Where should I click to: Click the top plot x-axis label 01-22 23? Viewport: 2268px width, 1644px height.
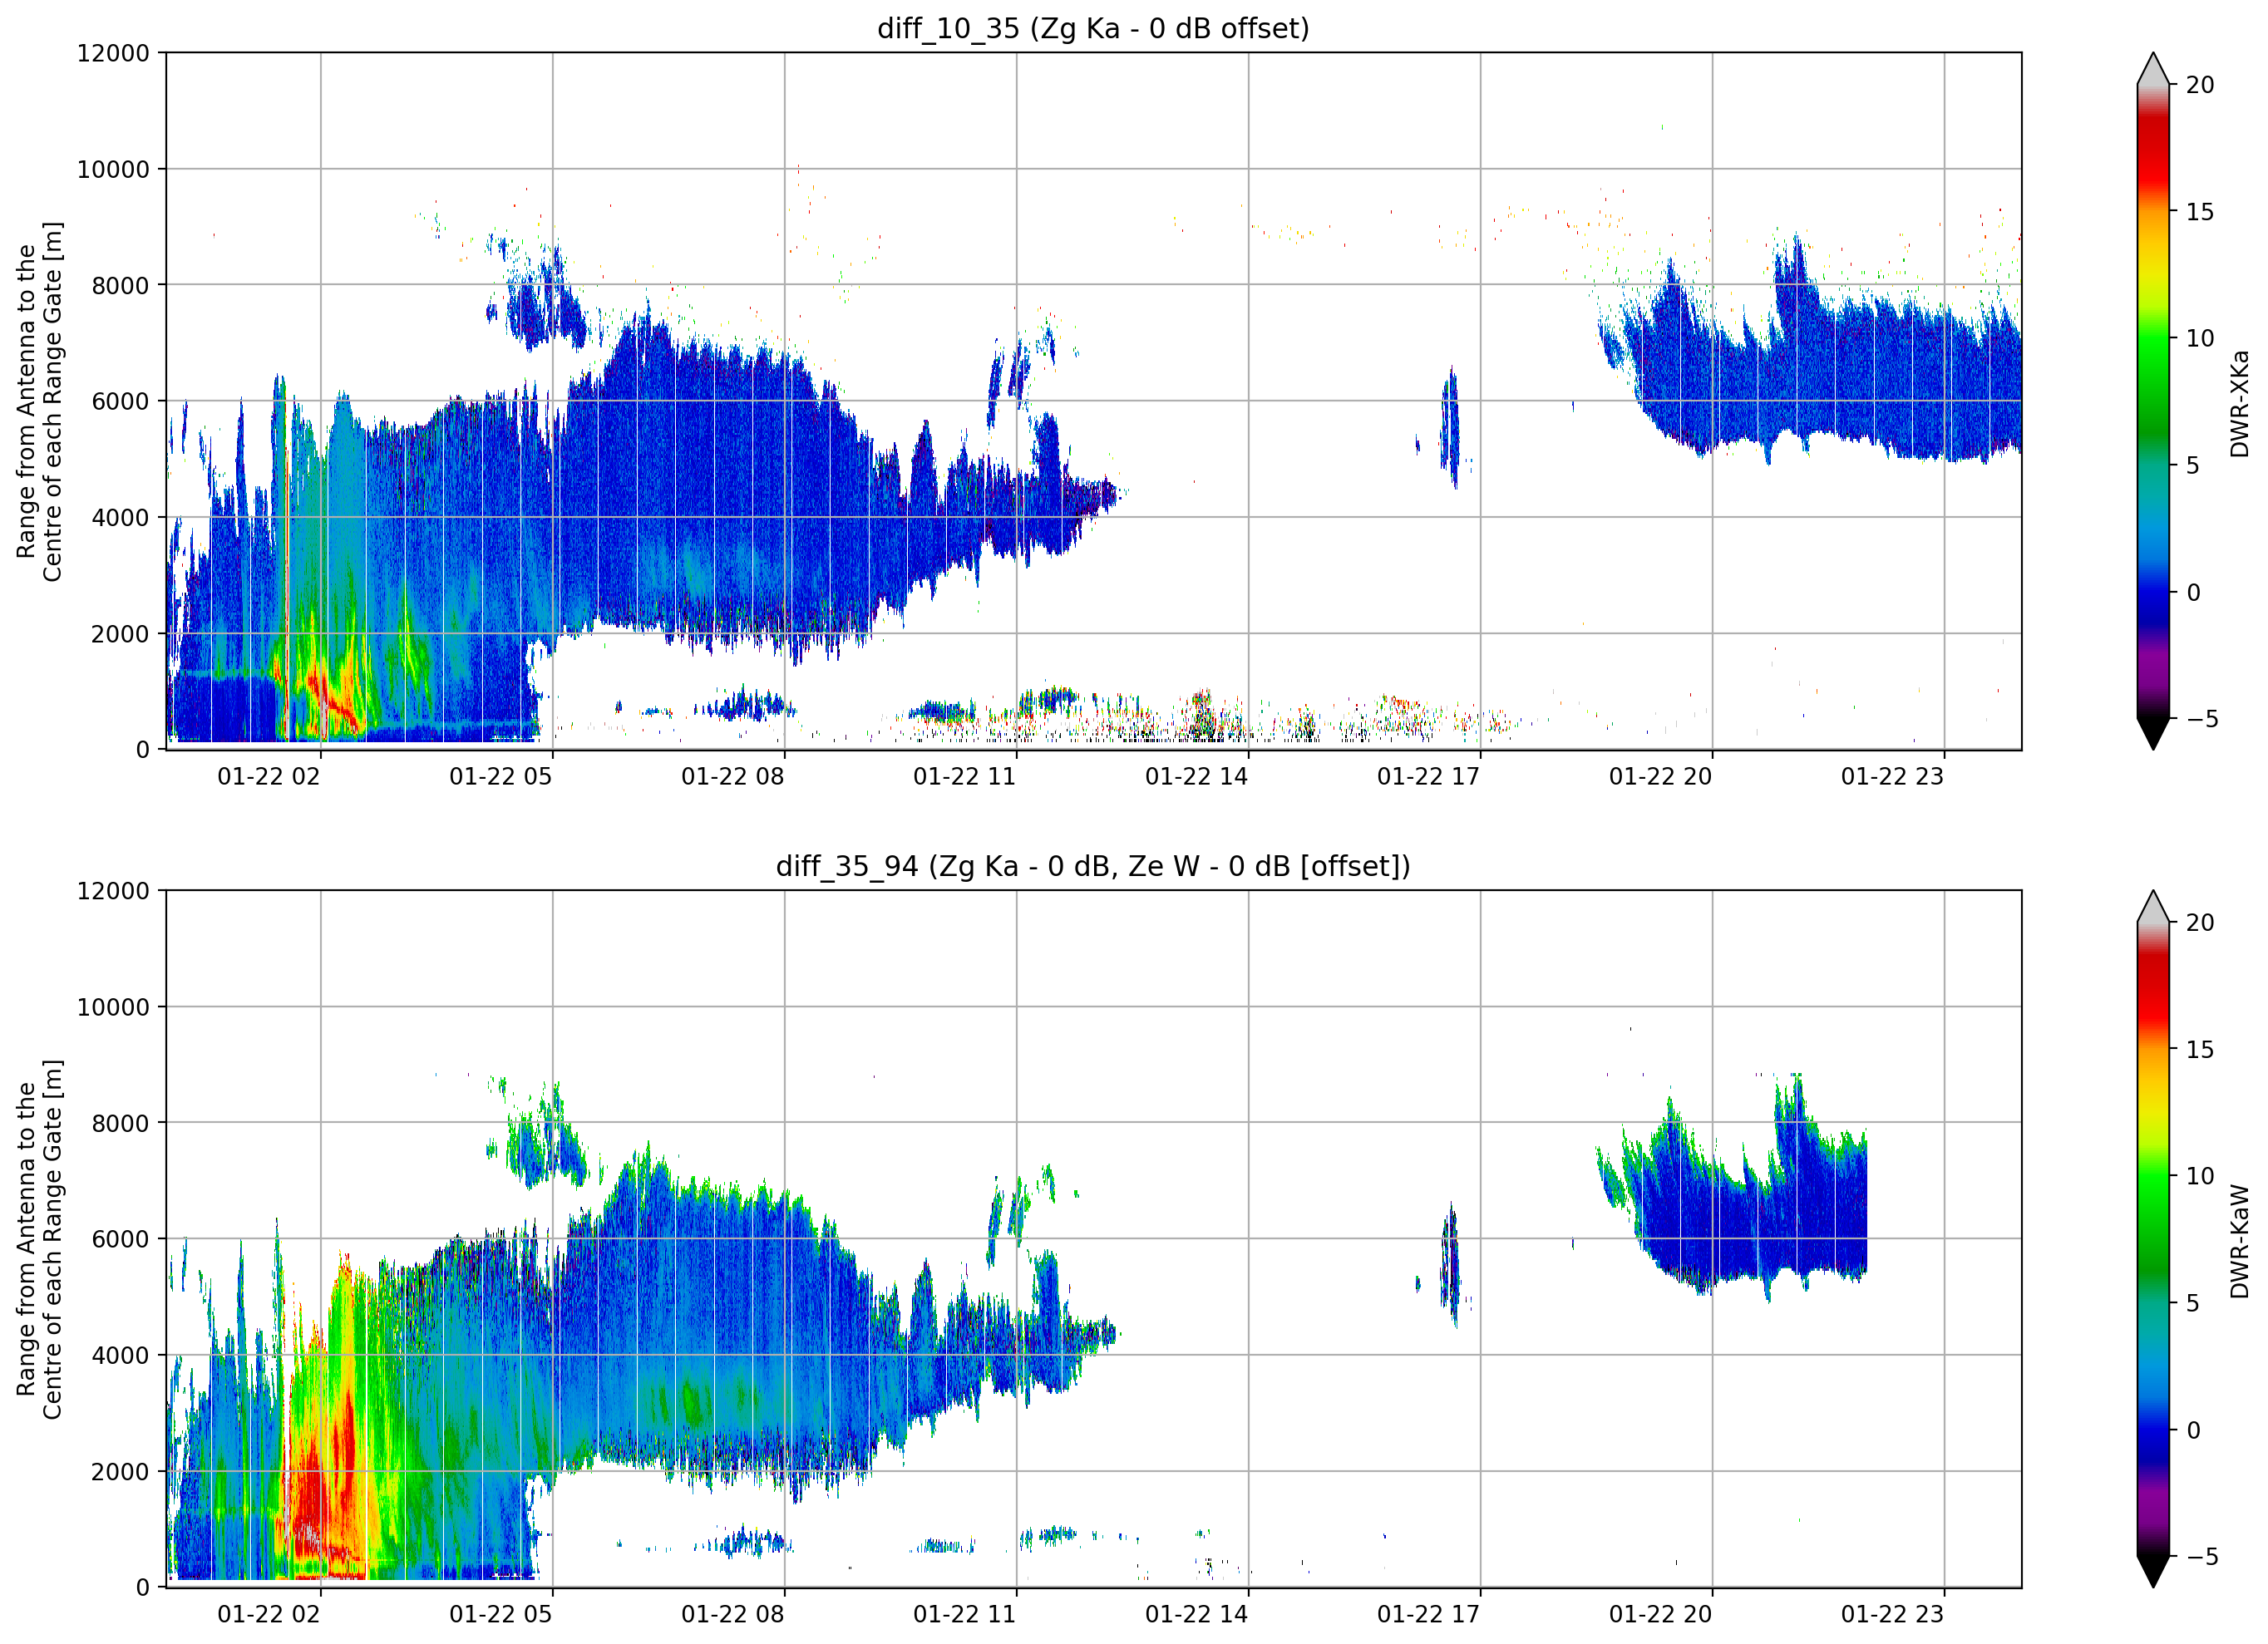[1893, 777]
